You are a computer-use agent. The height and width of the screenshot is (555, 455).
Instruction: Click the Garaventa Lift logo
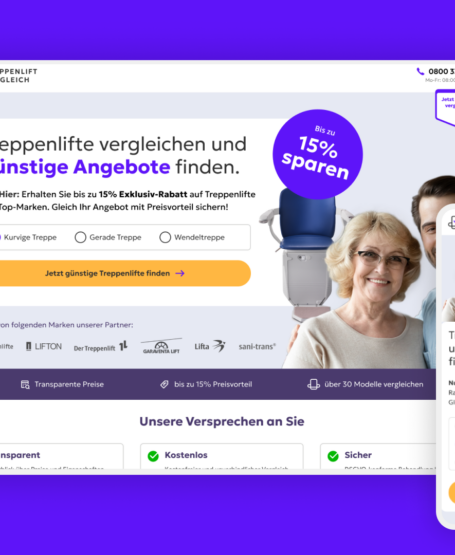coord(161,346)
